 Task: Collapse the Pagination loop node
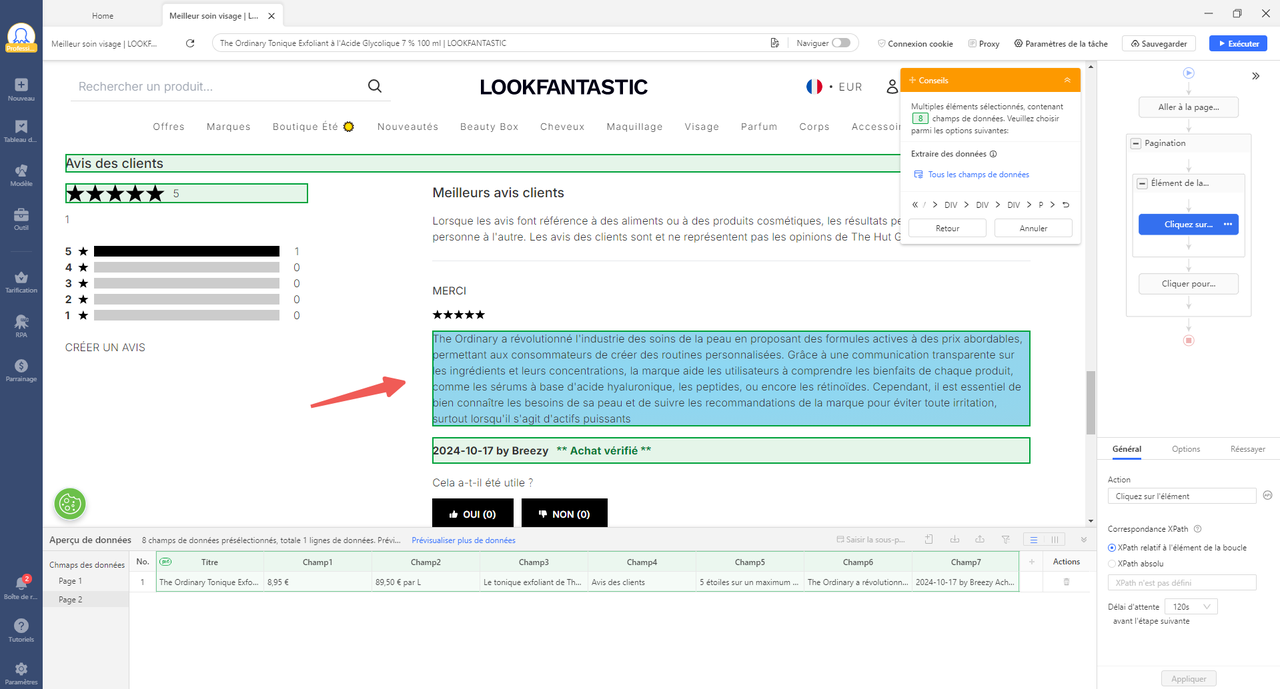pyautogui.click(x=1136, y=143)
